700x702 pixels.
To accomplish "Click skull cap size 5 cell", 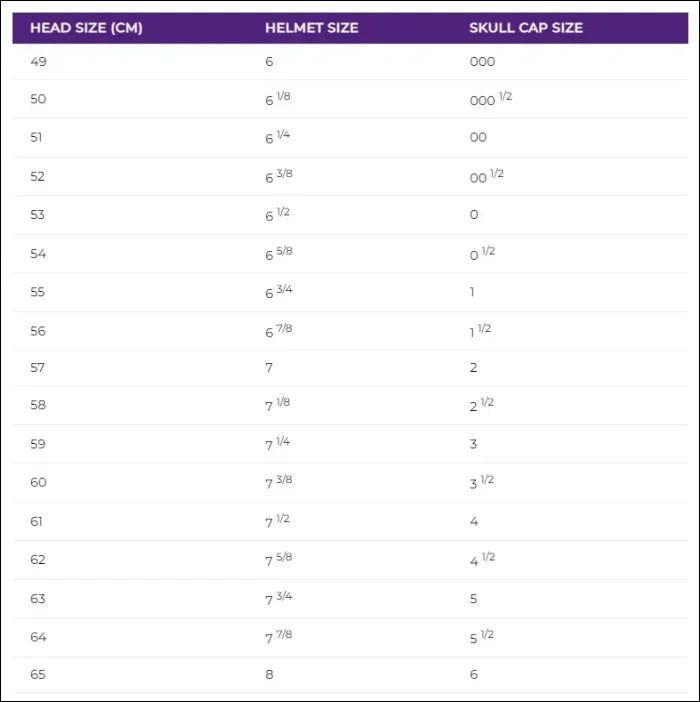I will [474, 598].
